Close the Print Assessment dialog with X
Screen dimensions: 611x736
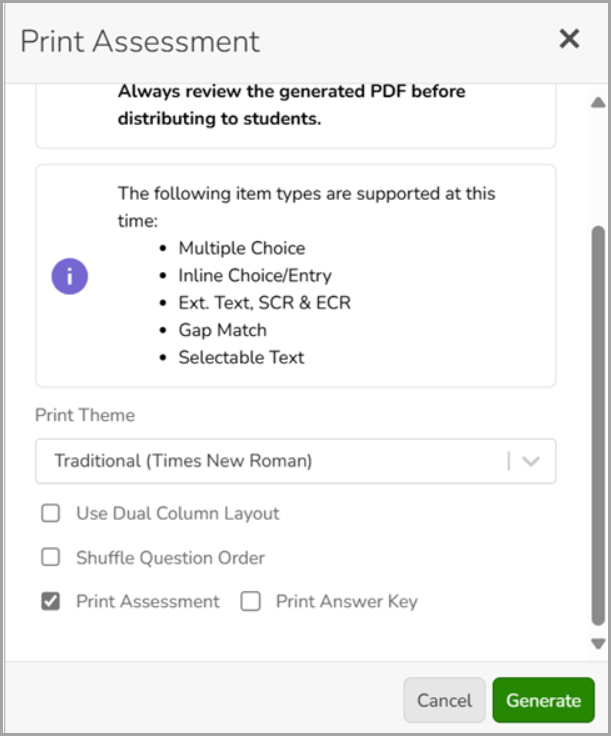569,38
